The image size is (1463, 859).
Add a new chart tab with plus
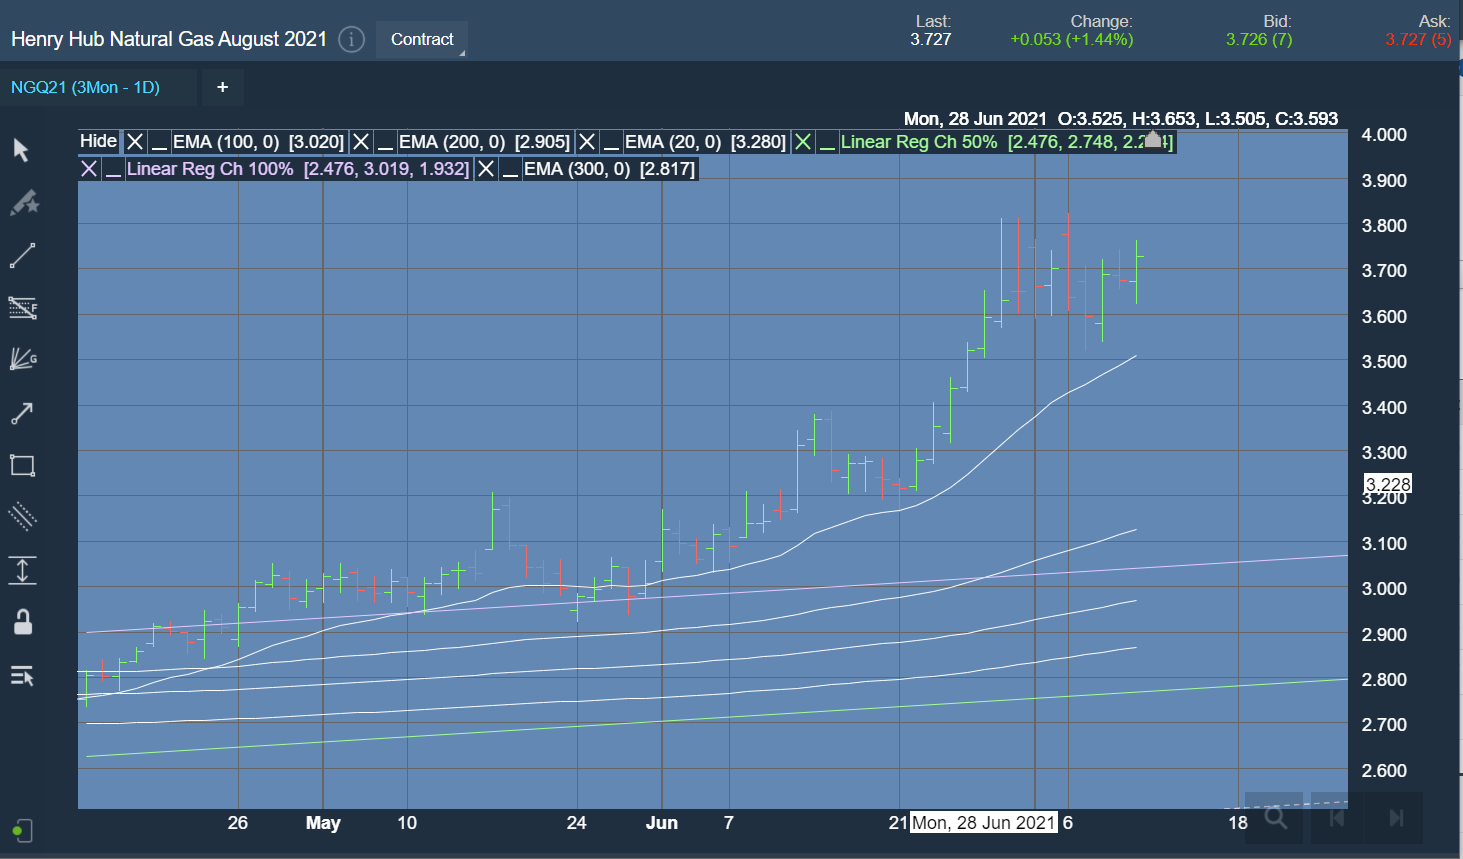tap(222, 87)
